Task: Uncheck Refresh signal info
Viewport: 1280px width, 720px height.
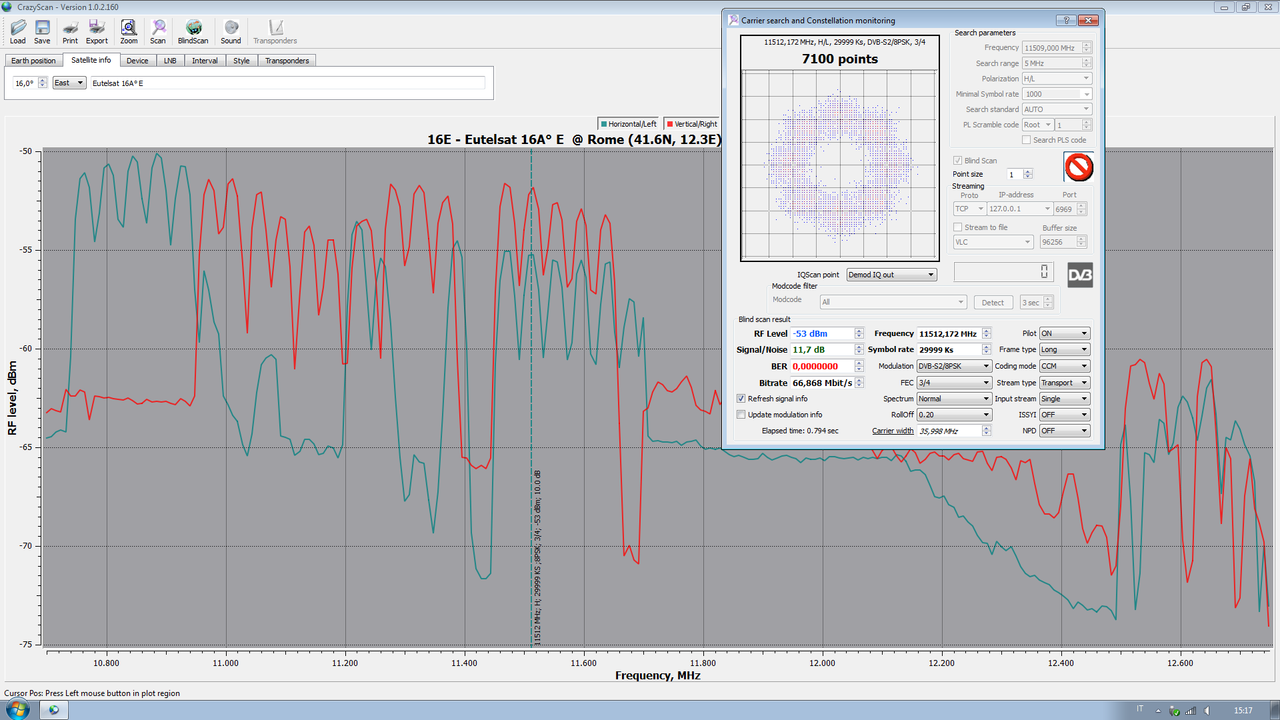Action: [x=741, y=398]
